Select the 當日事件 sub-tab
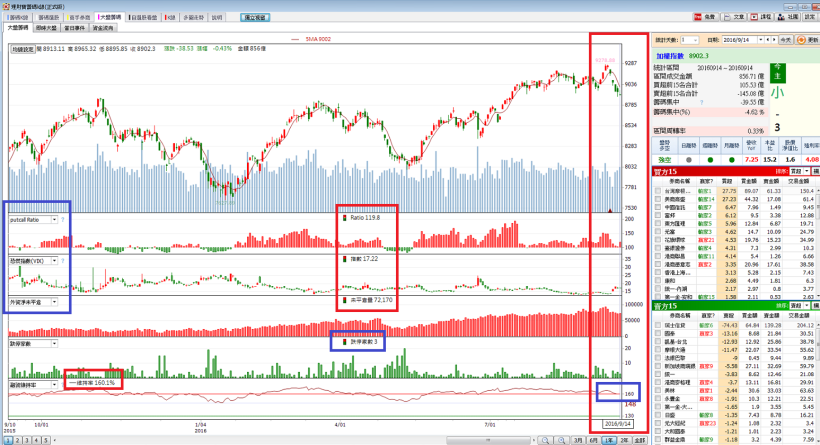 click(75, 28)
